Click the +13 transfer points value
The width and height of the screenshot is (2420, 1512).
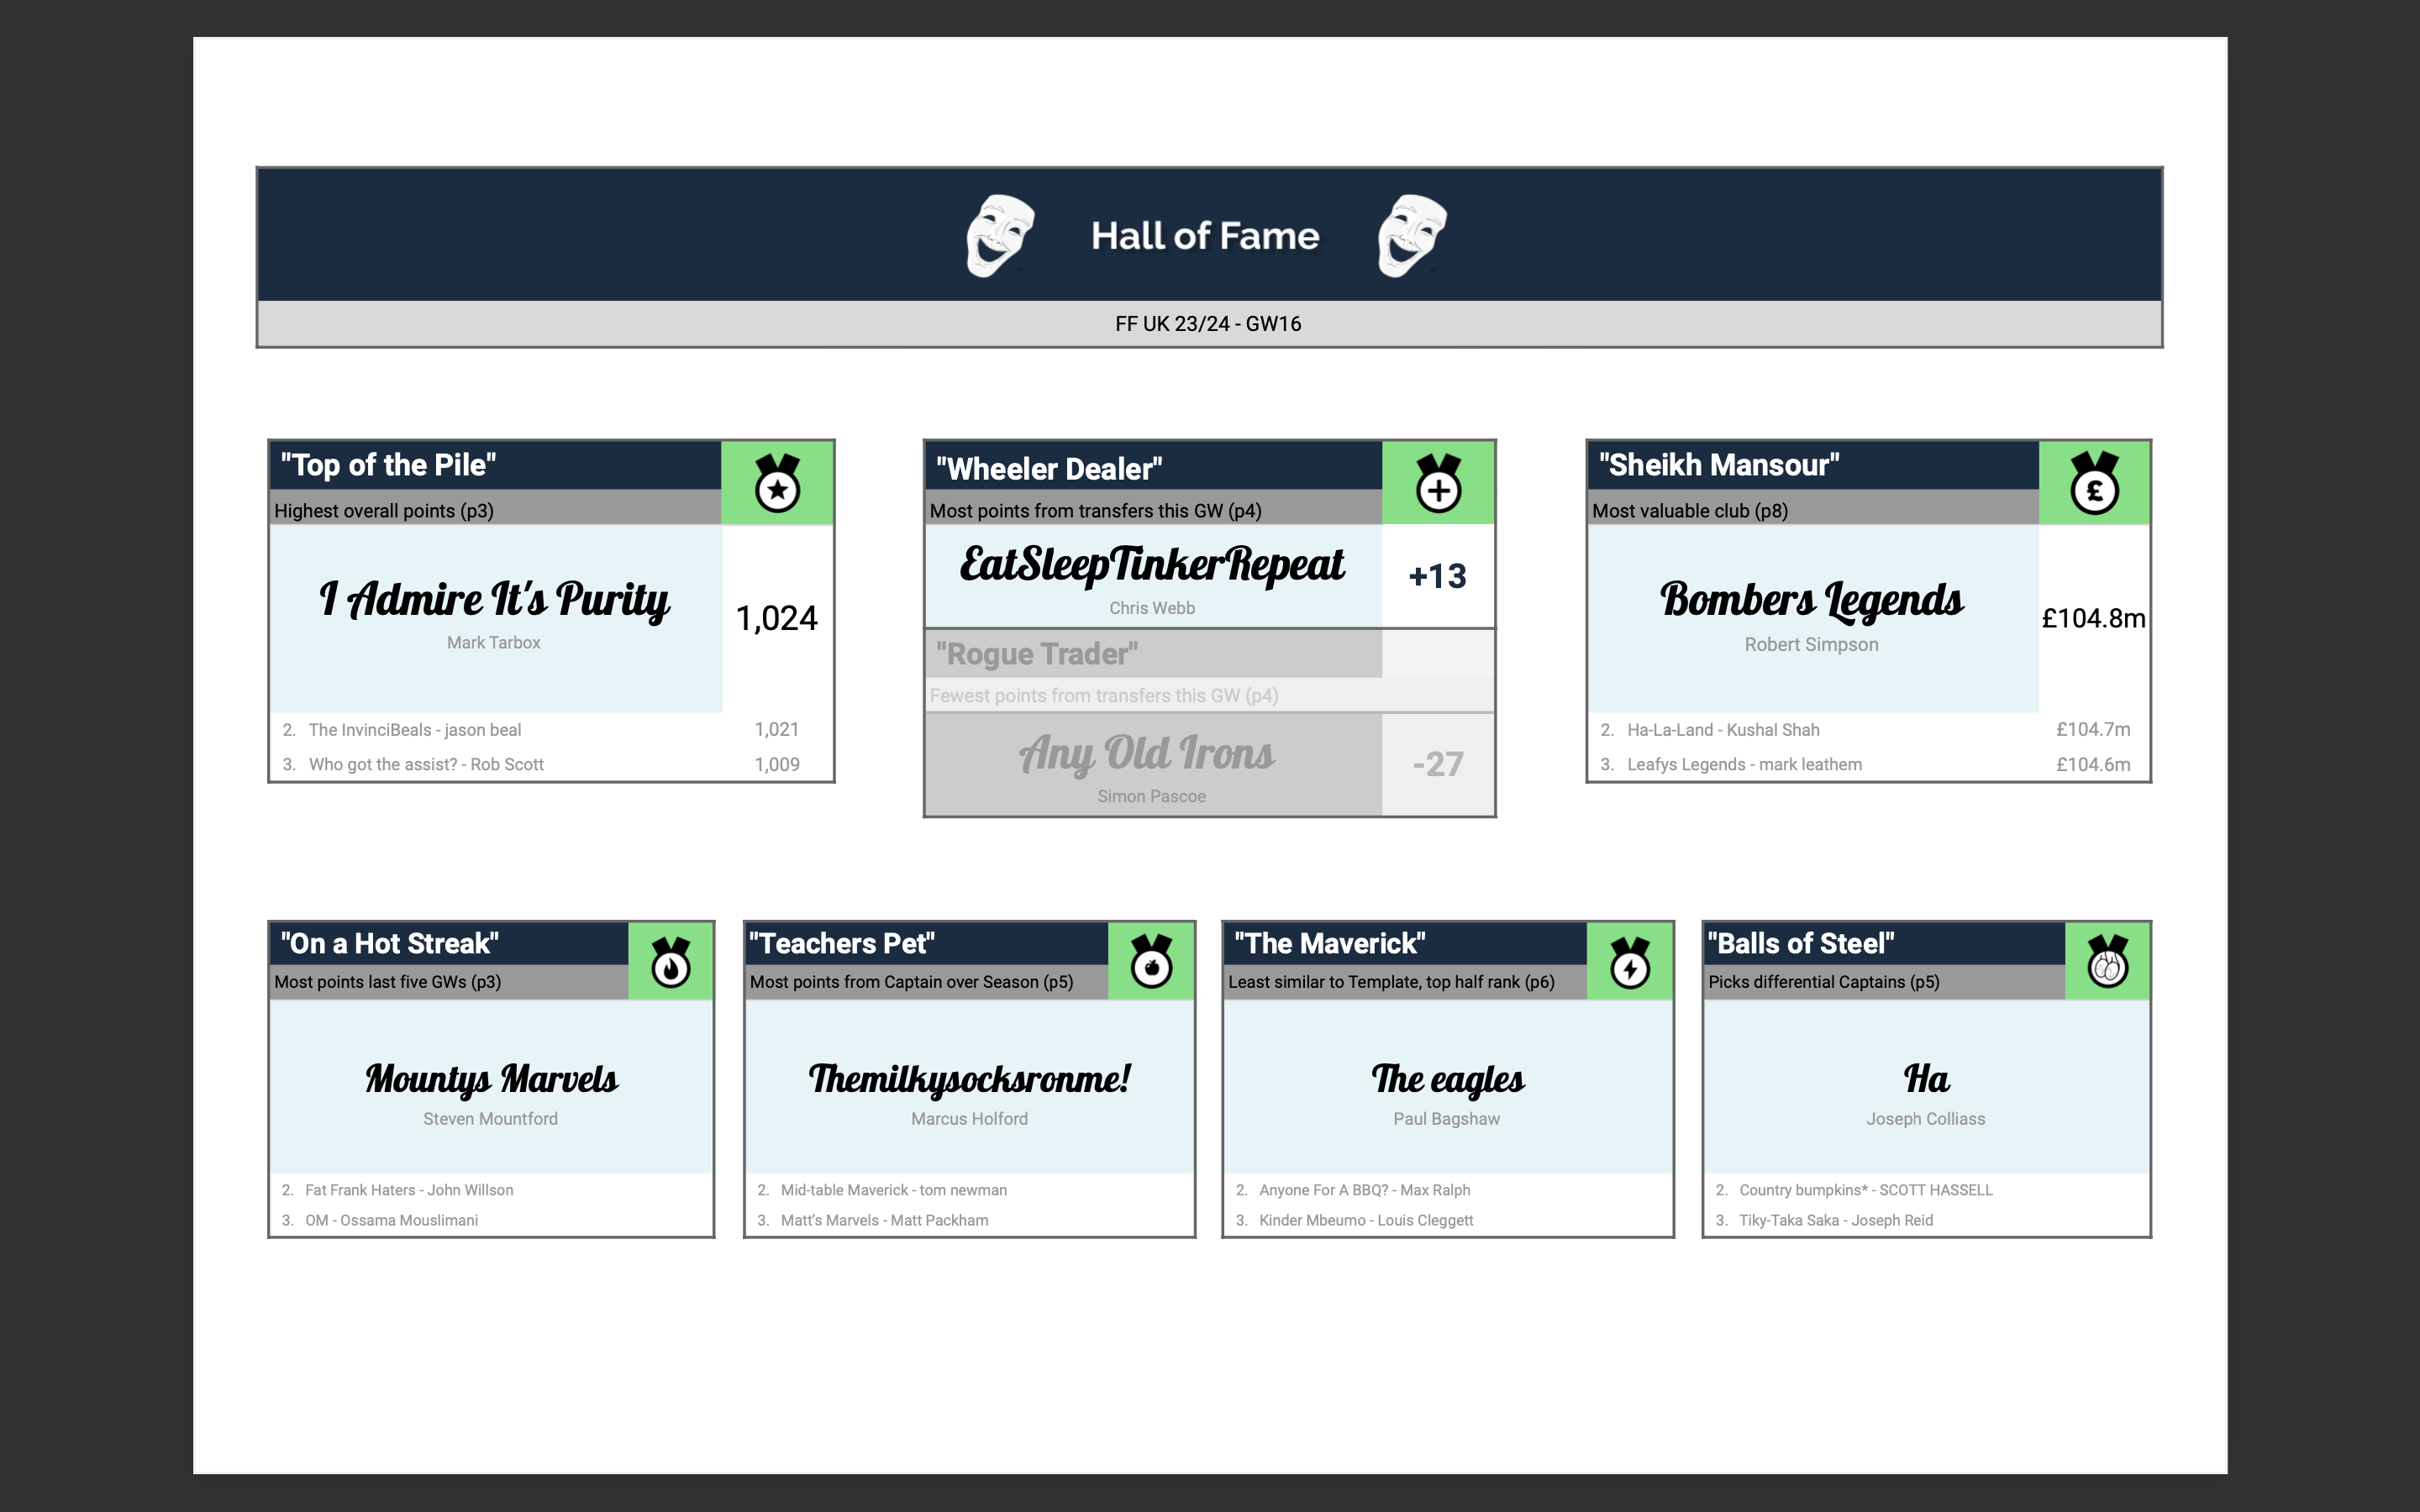tap(1437, 576)
